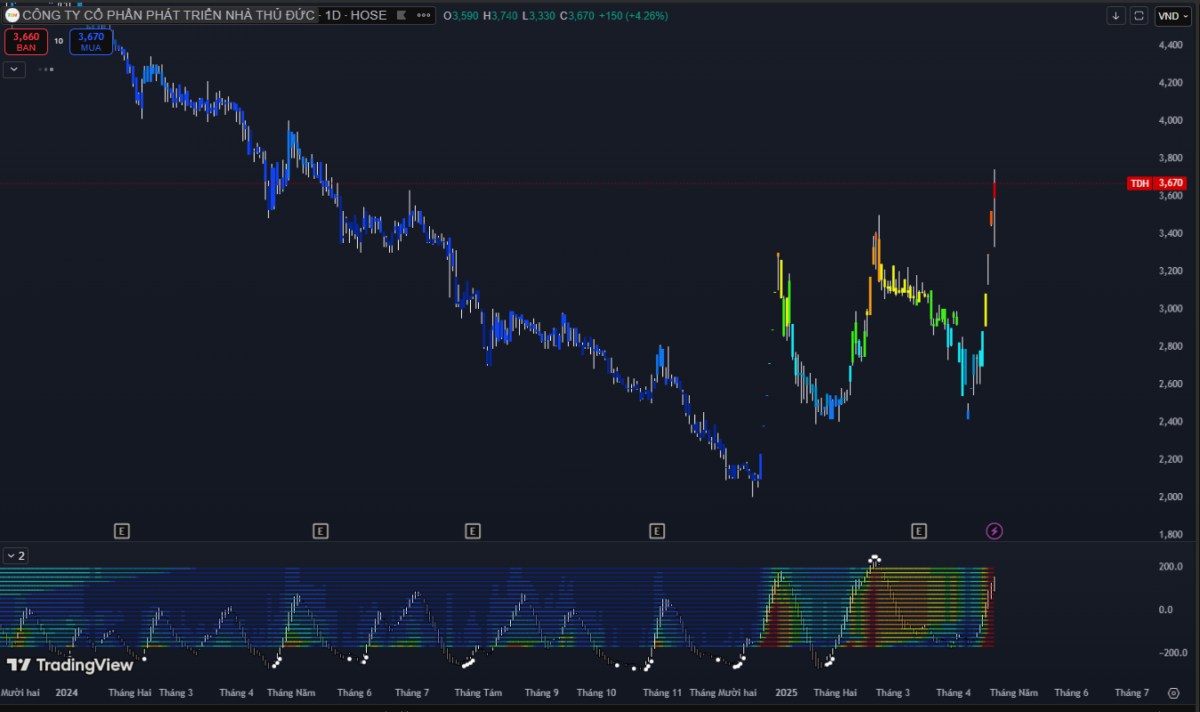This screenshot has height=712, width=1200.
Task: Click the down-arrow snapshot icon at top right
Action: (x=1117, y=16)
